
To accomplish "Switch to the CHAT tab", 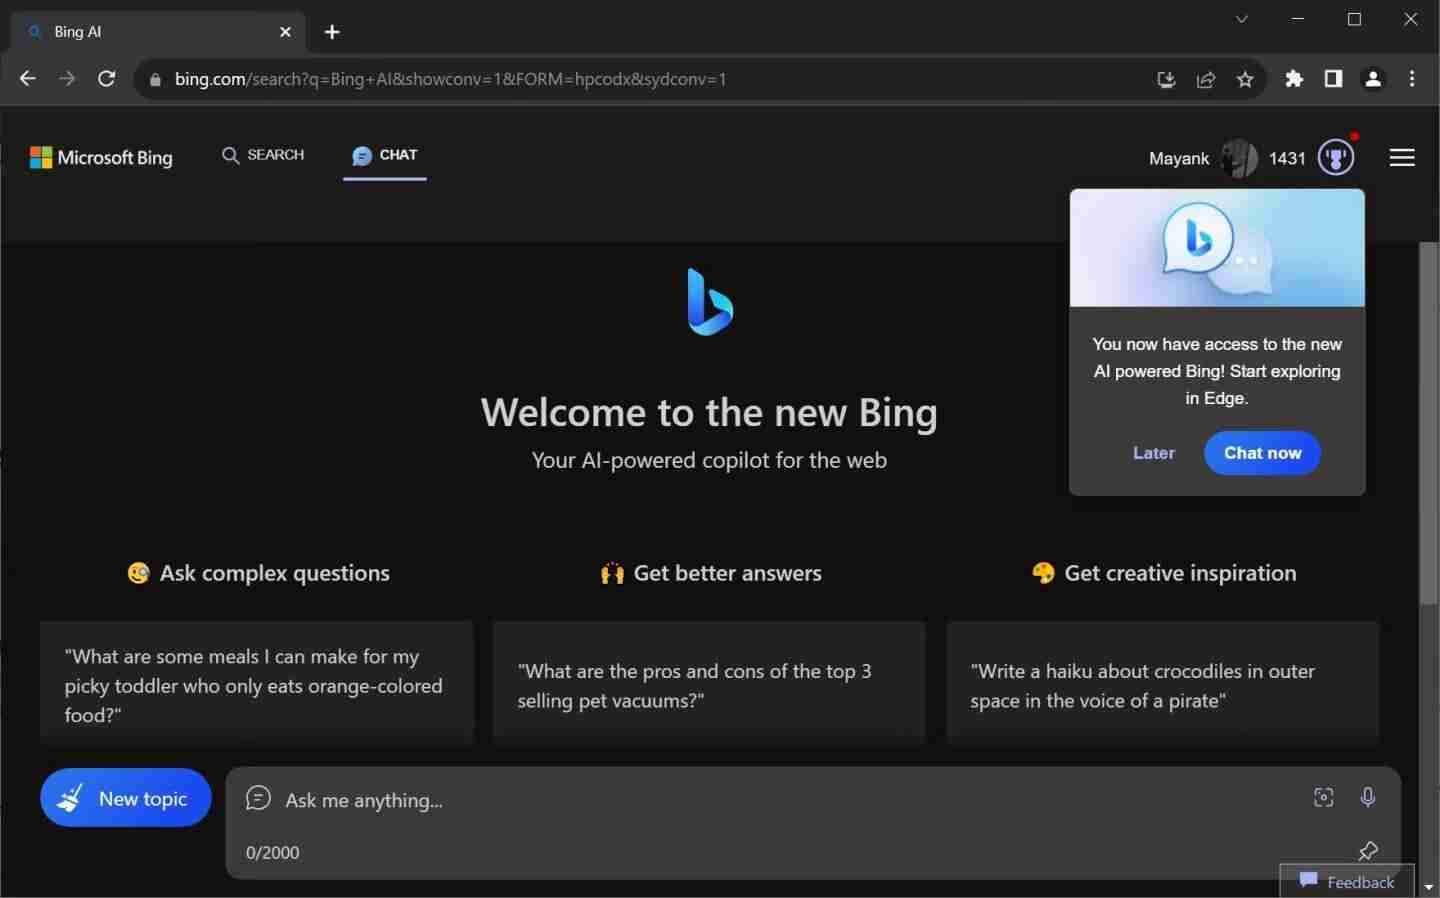I will tap(385, 155).
